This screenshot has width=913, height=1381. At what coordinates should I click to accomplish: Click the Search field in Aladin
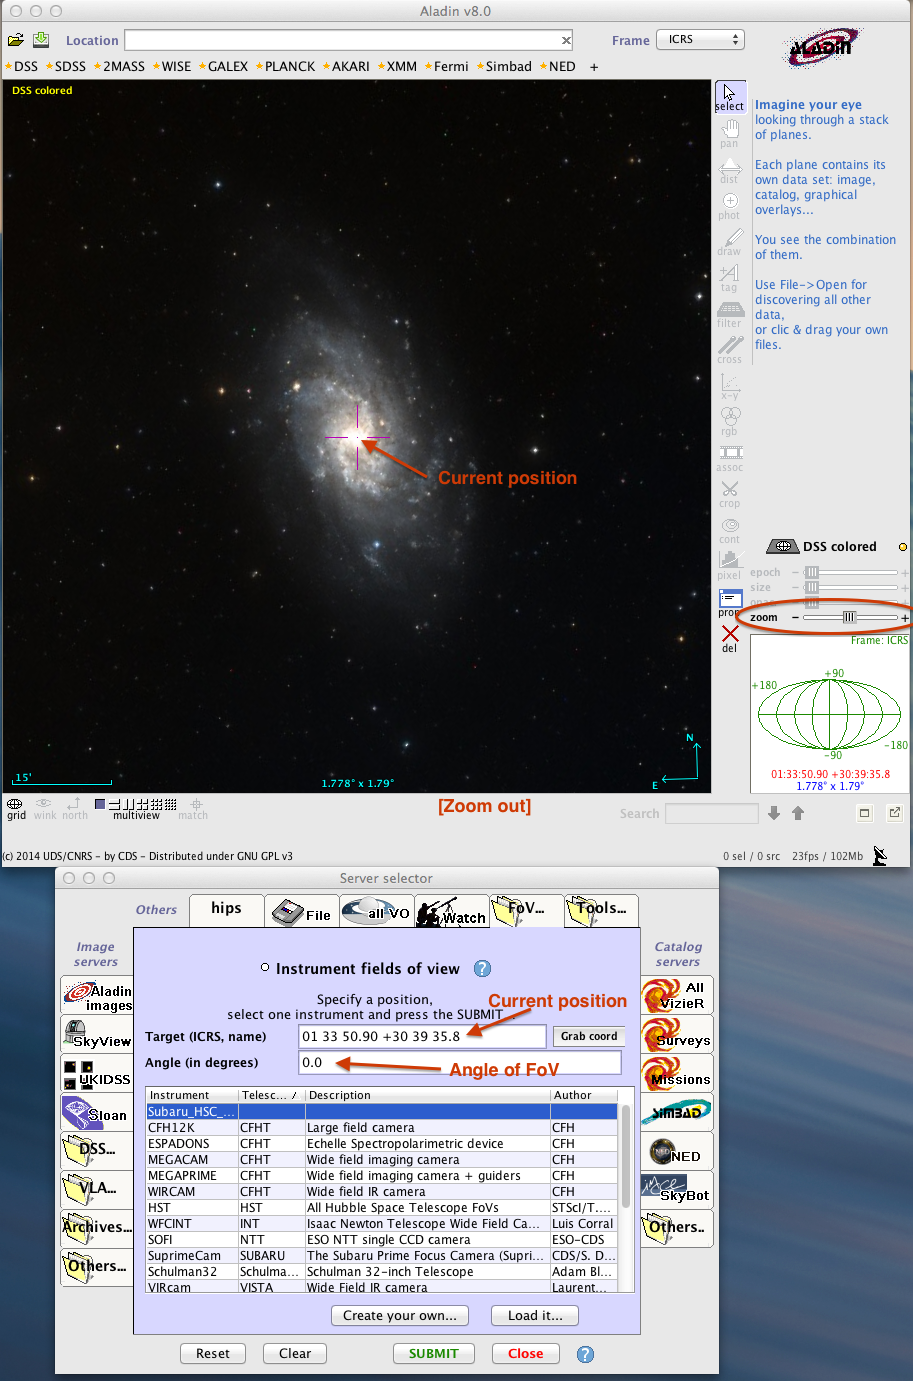711,813
